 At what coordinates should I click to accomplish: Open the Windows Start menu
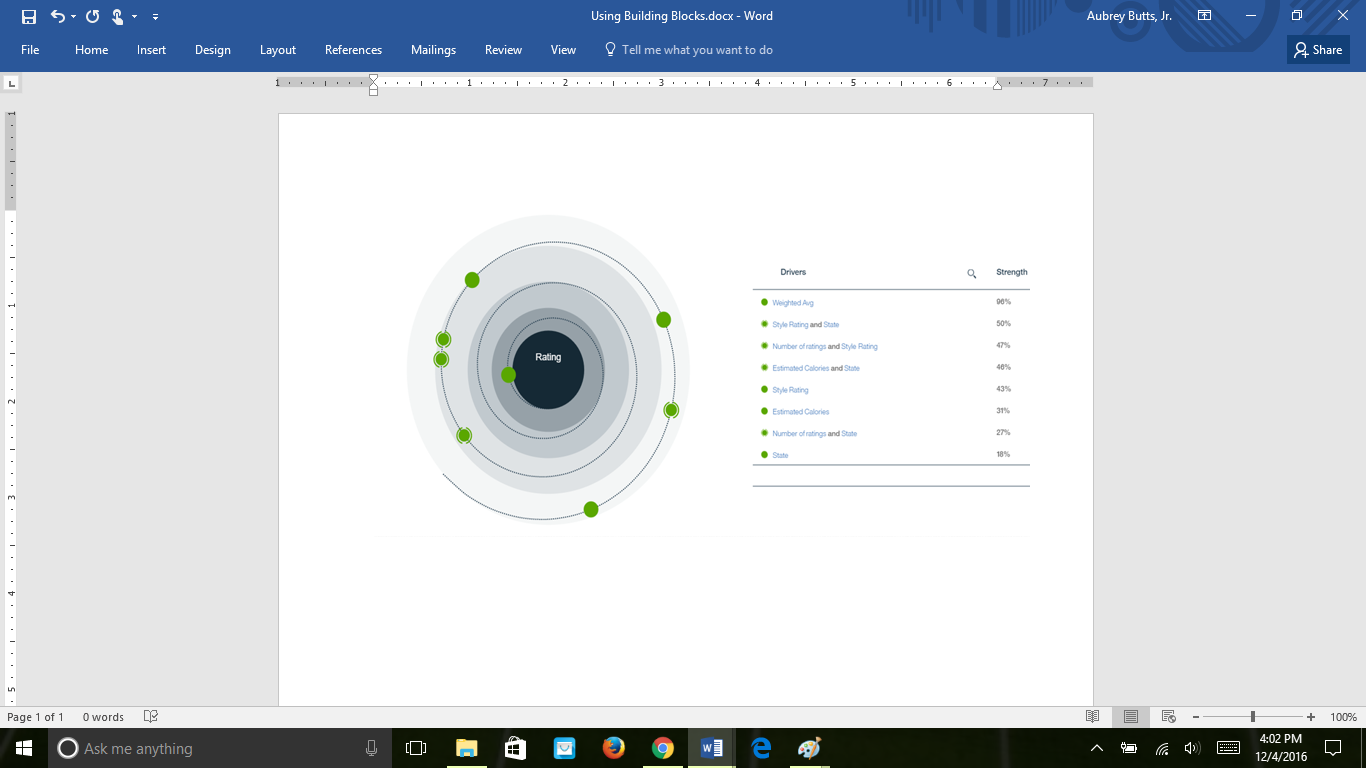[x=23, y=748]
